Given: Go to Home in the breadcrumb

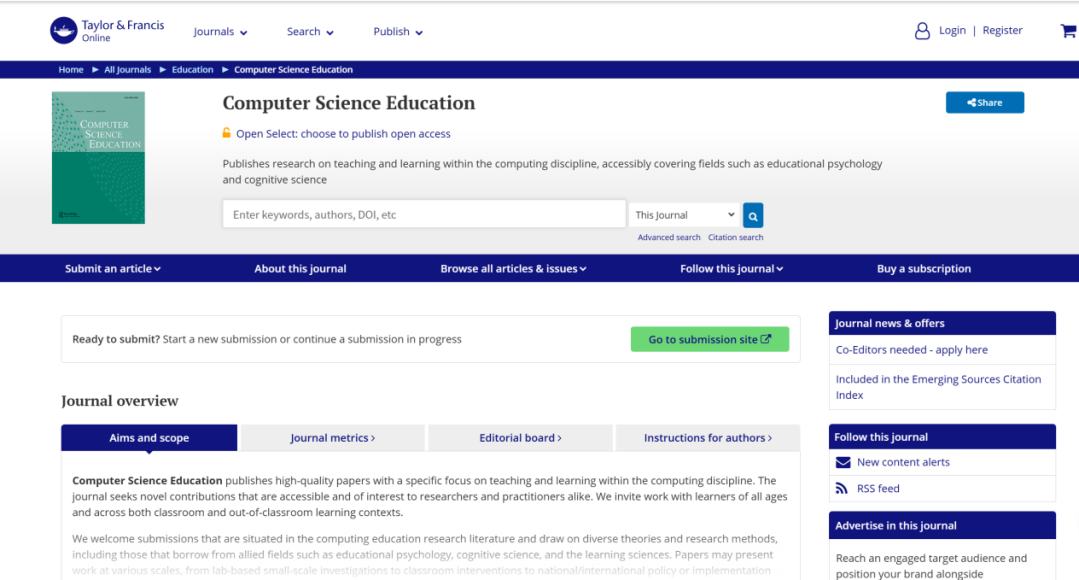Looking at the screenshot, I should point(71,69).
